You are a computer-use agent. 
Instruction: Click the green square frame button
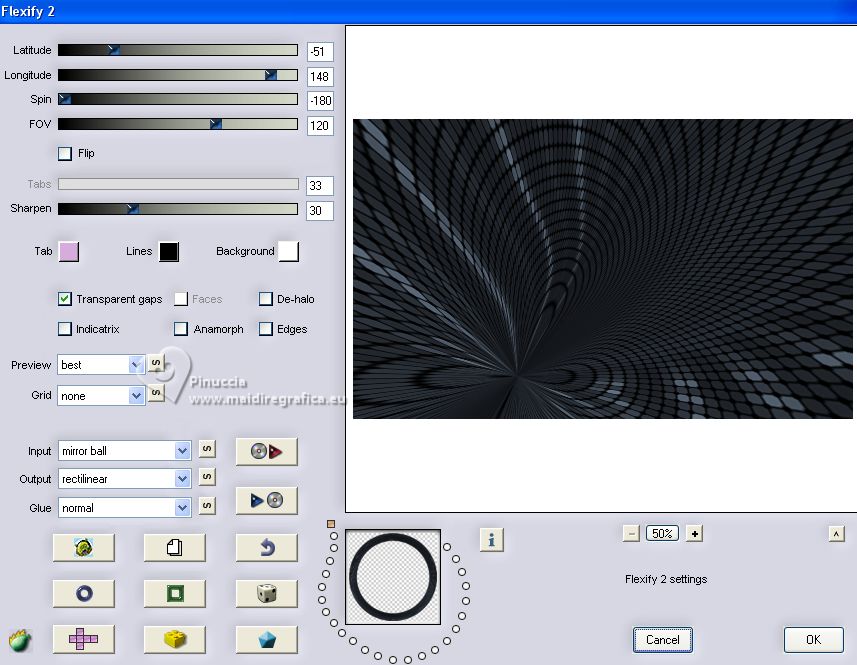click(175, 593)
